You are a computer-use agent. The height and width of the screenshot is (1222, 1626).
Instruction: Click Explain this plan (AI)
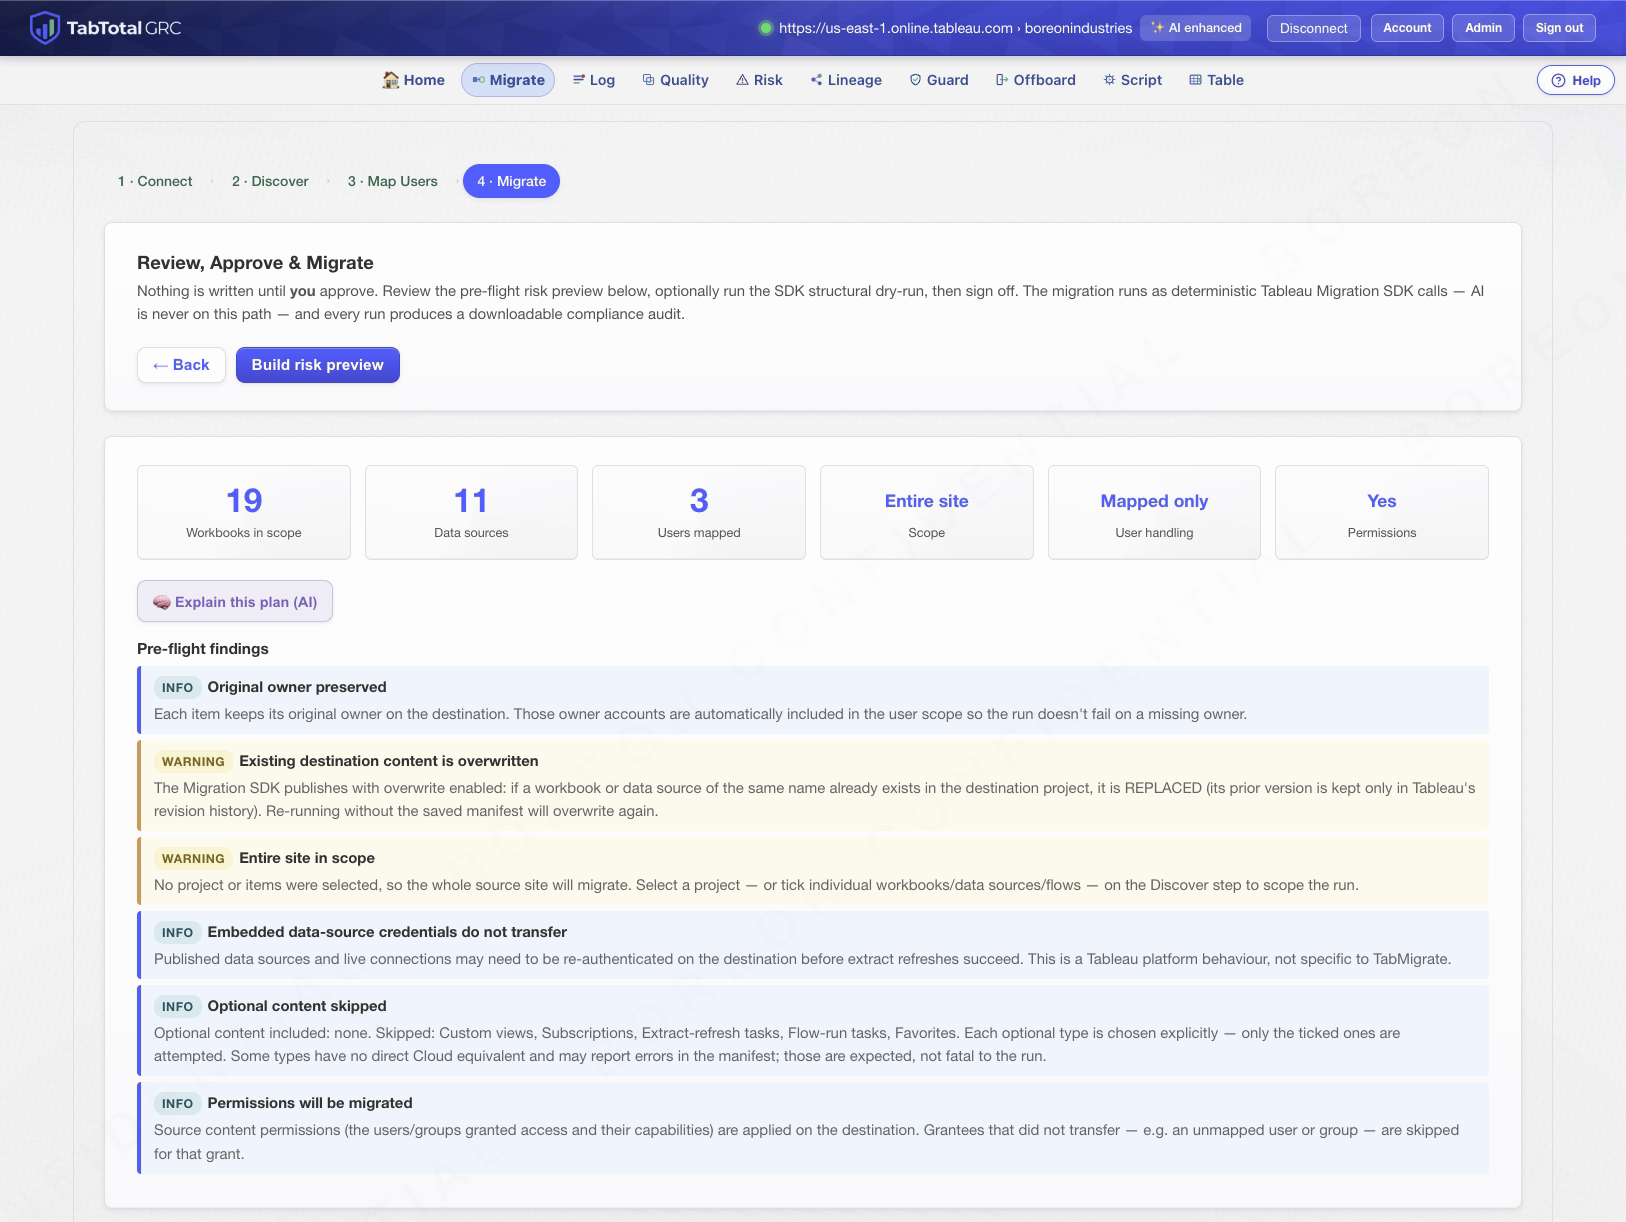(235, 602)
